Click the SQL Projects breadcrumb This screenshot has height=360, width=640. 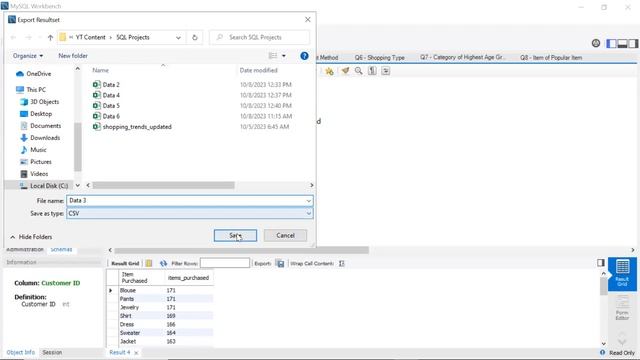(133, 37)
